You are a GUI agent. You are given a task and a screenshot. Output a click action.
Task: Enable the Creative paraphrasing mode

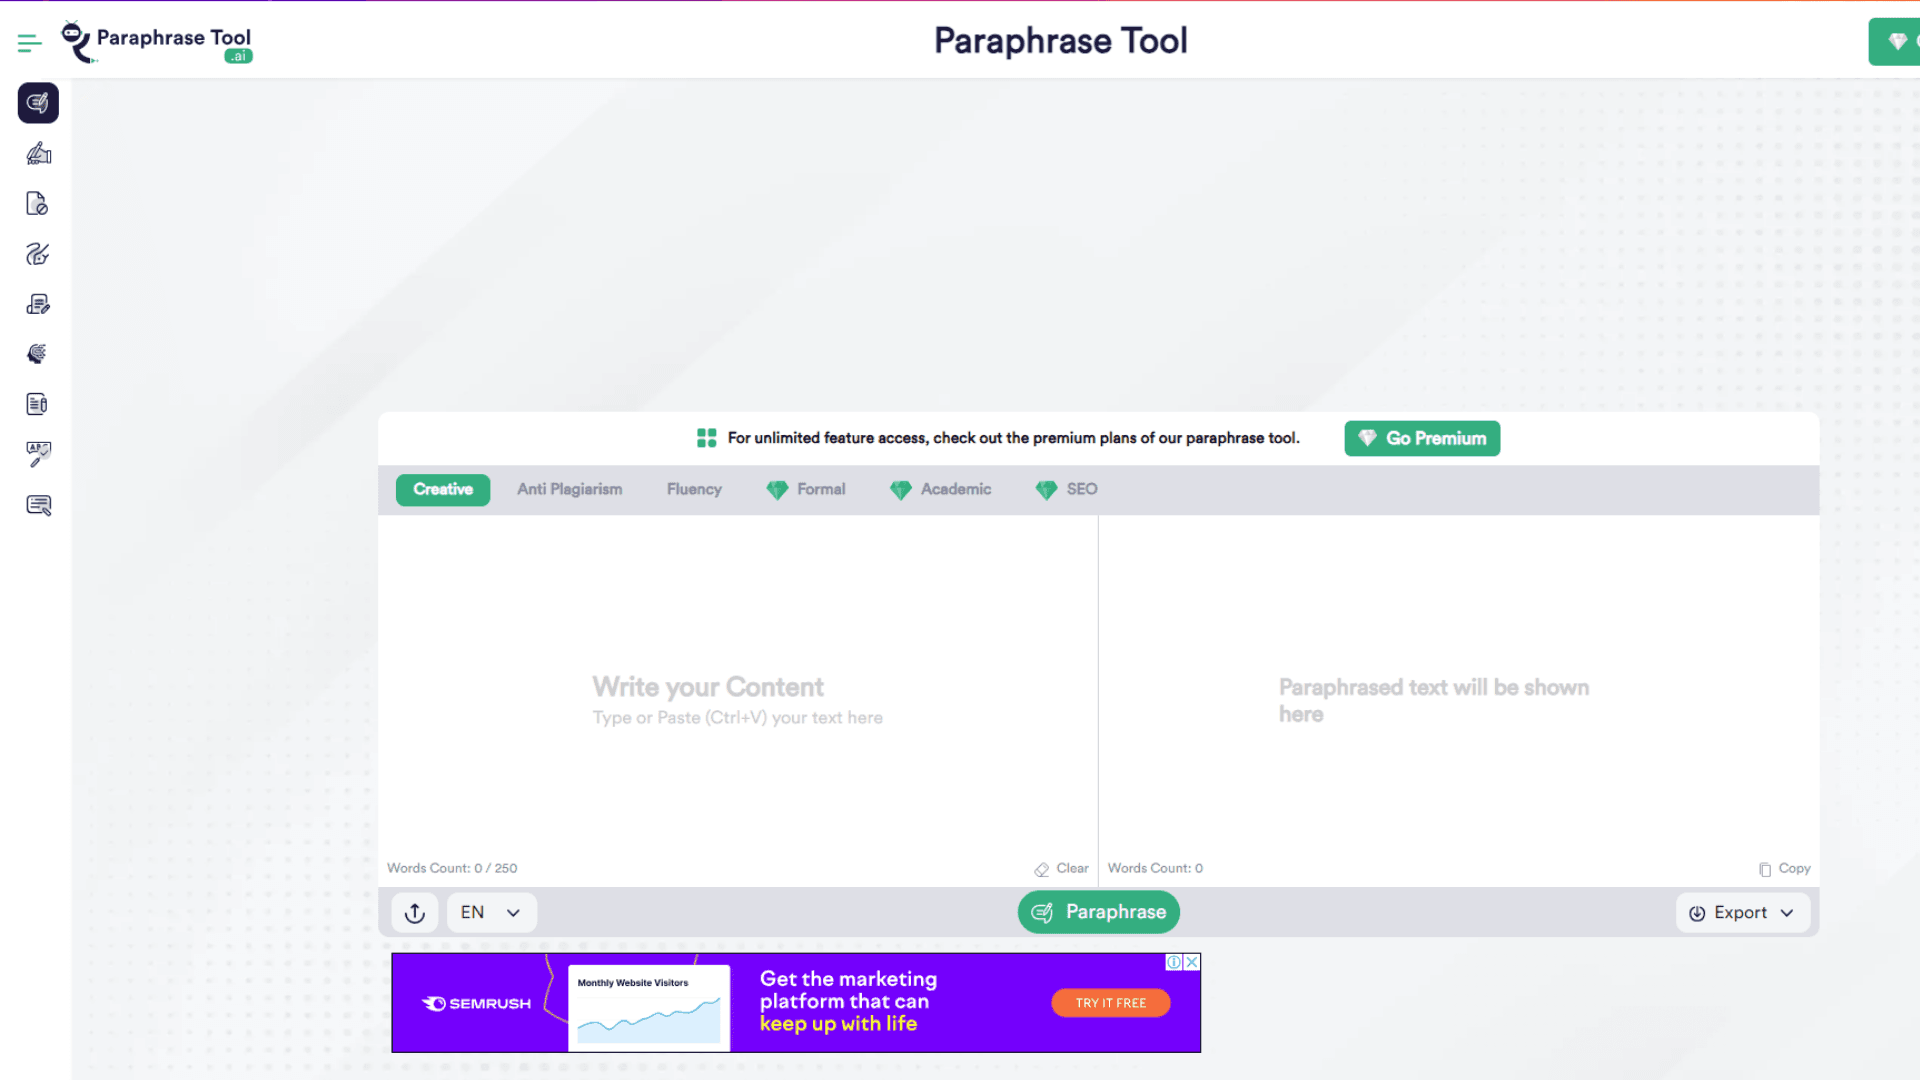coord(442,490)
